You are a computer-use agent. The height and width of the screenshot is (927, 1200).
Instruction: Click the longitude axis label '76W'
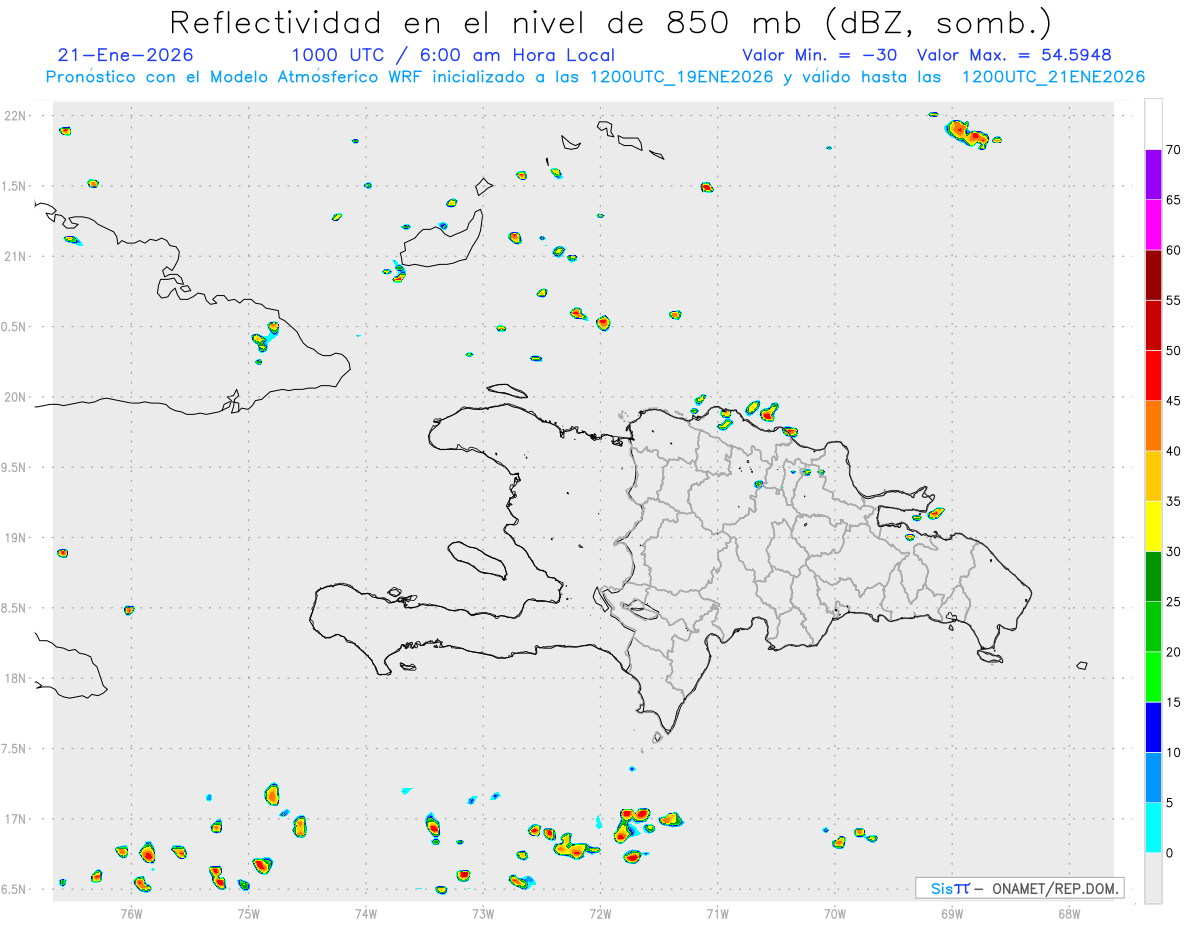(x=131, y=913)
